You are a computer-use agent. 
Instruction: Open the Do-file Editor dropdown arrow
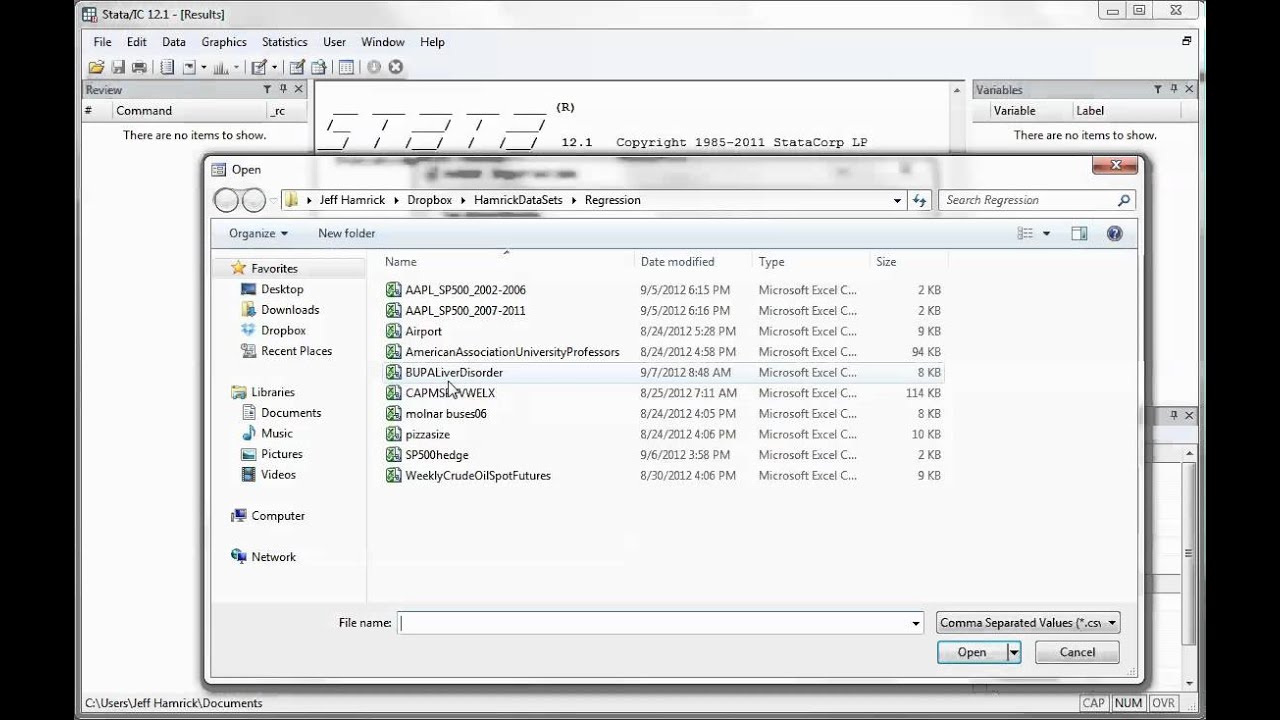point(274,68)
